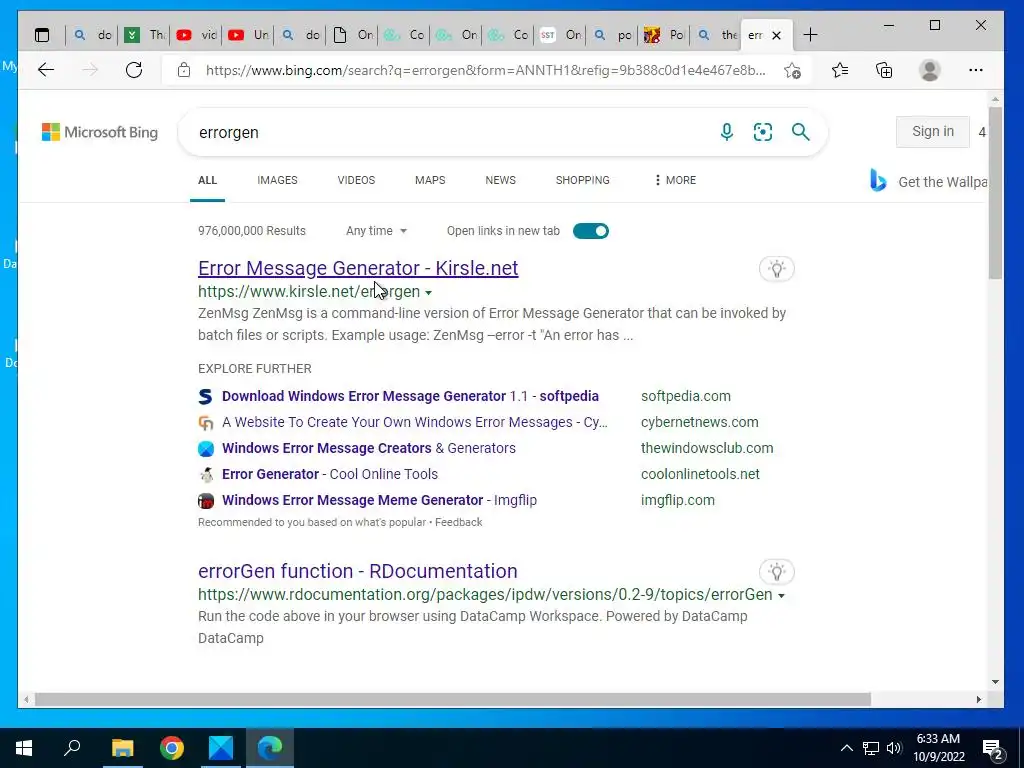Toggle 'Open links in new tab' switch
Image resolution: width=1024 pixels, height=768 pixels.
590,231
